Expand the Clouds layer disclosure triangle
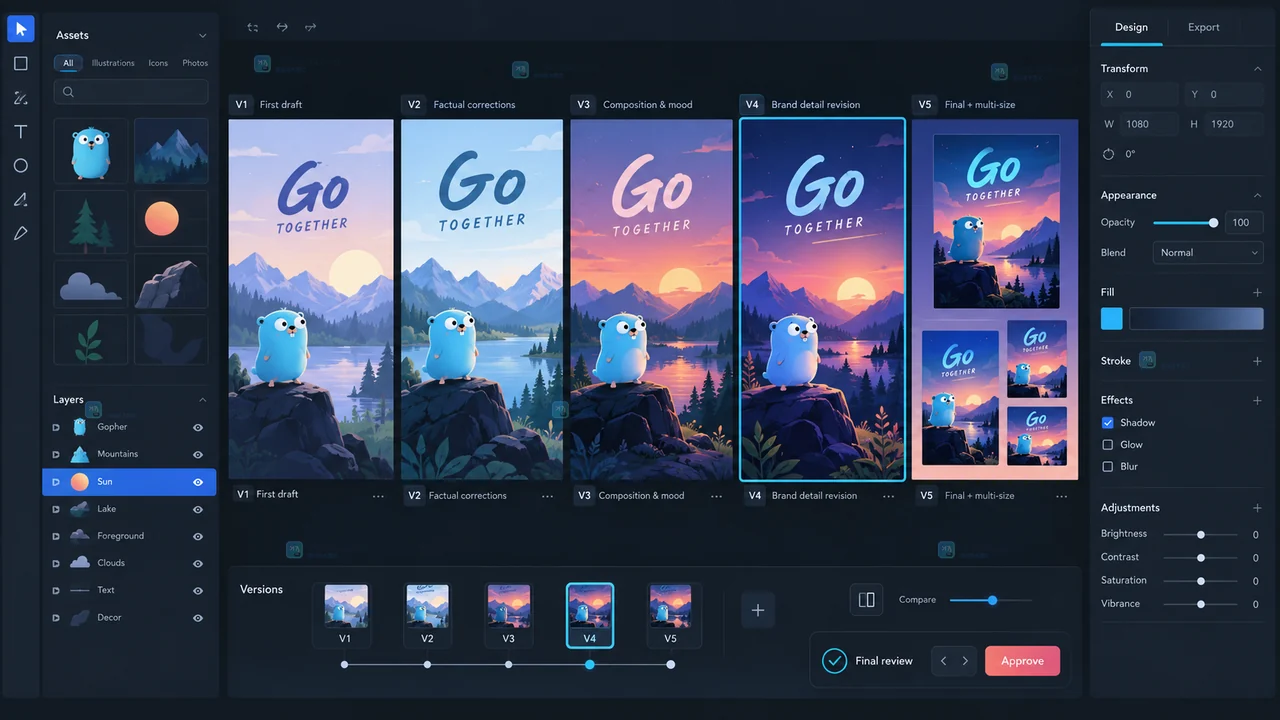The height and width of the screenshot is (720, 1280). (x=56, y=563)
